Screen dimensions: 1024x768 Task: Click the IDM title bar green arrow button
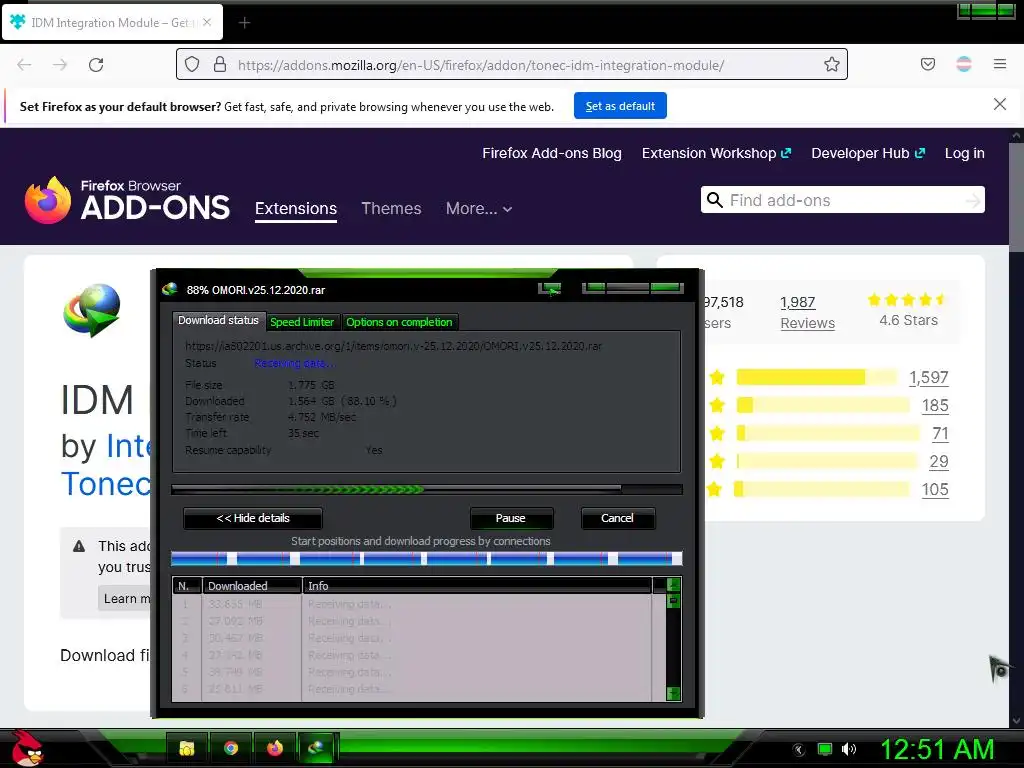click(550, 289)
